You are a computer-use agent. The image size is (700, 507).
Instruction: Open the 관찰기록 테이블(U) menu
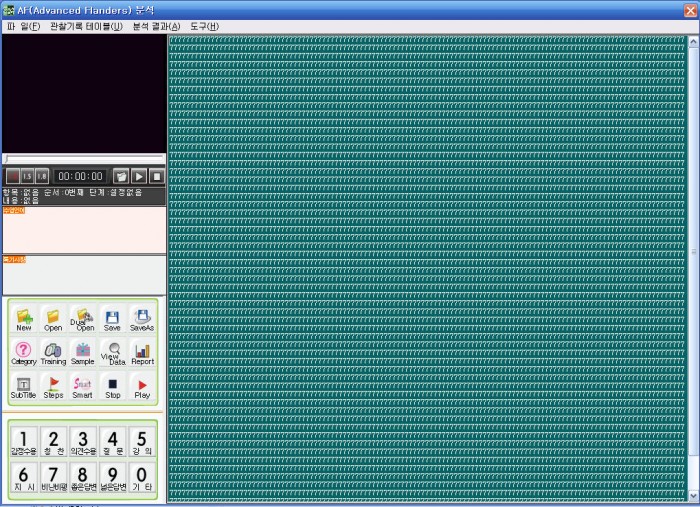point(86,26)
